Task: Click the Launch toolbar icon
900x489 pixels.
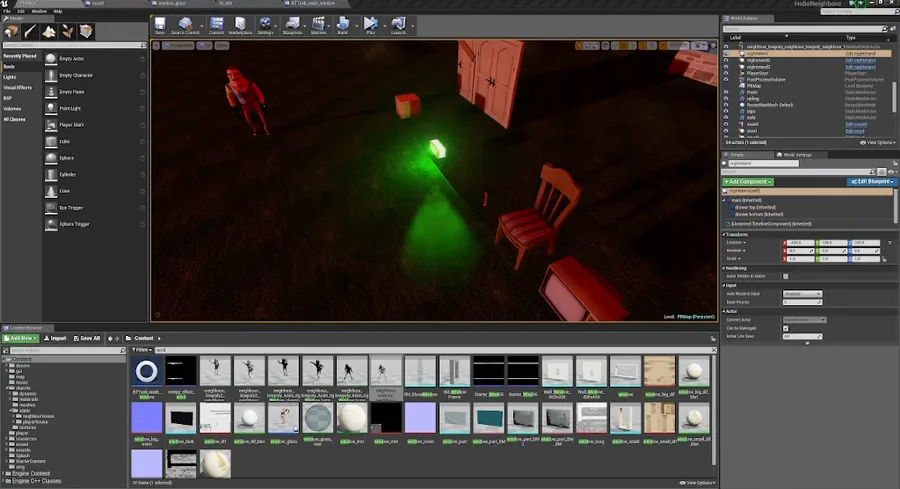Action: click(x=398, y=25)
